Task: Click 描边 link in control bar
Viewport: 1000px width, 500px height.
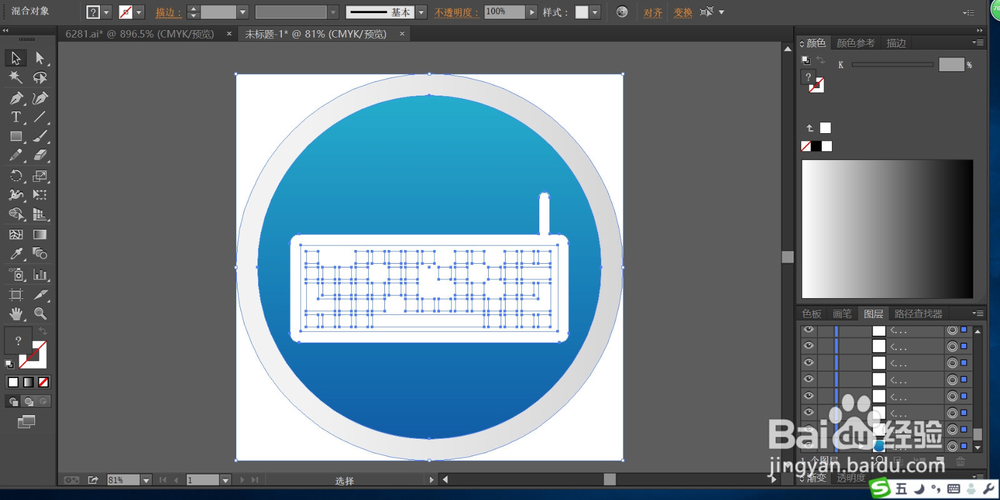Action: [168, 13]
